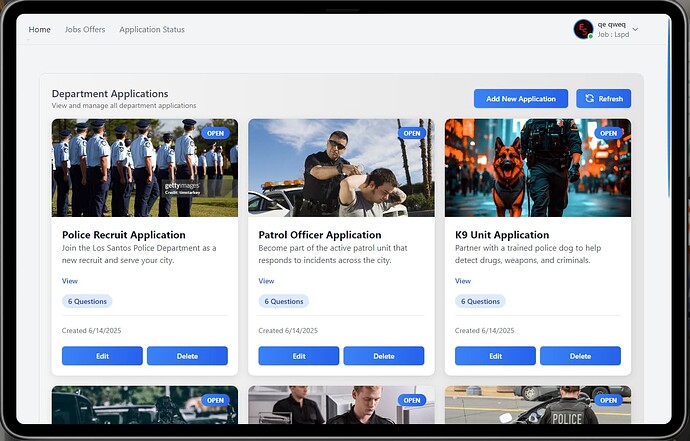Viewport: 690px width, 441px height.
Task: Open the Home tab
Action: 39,29
